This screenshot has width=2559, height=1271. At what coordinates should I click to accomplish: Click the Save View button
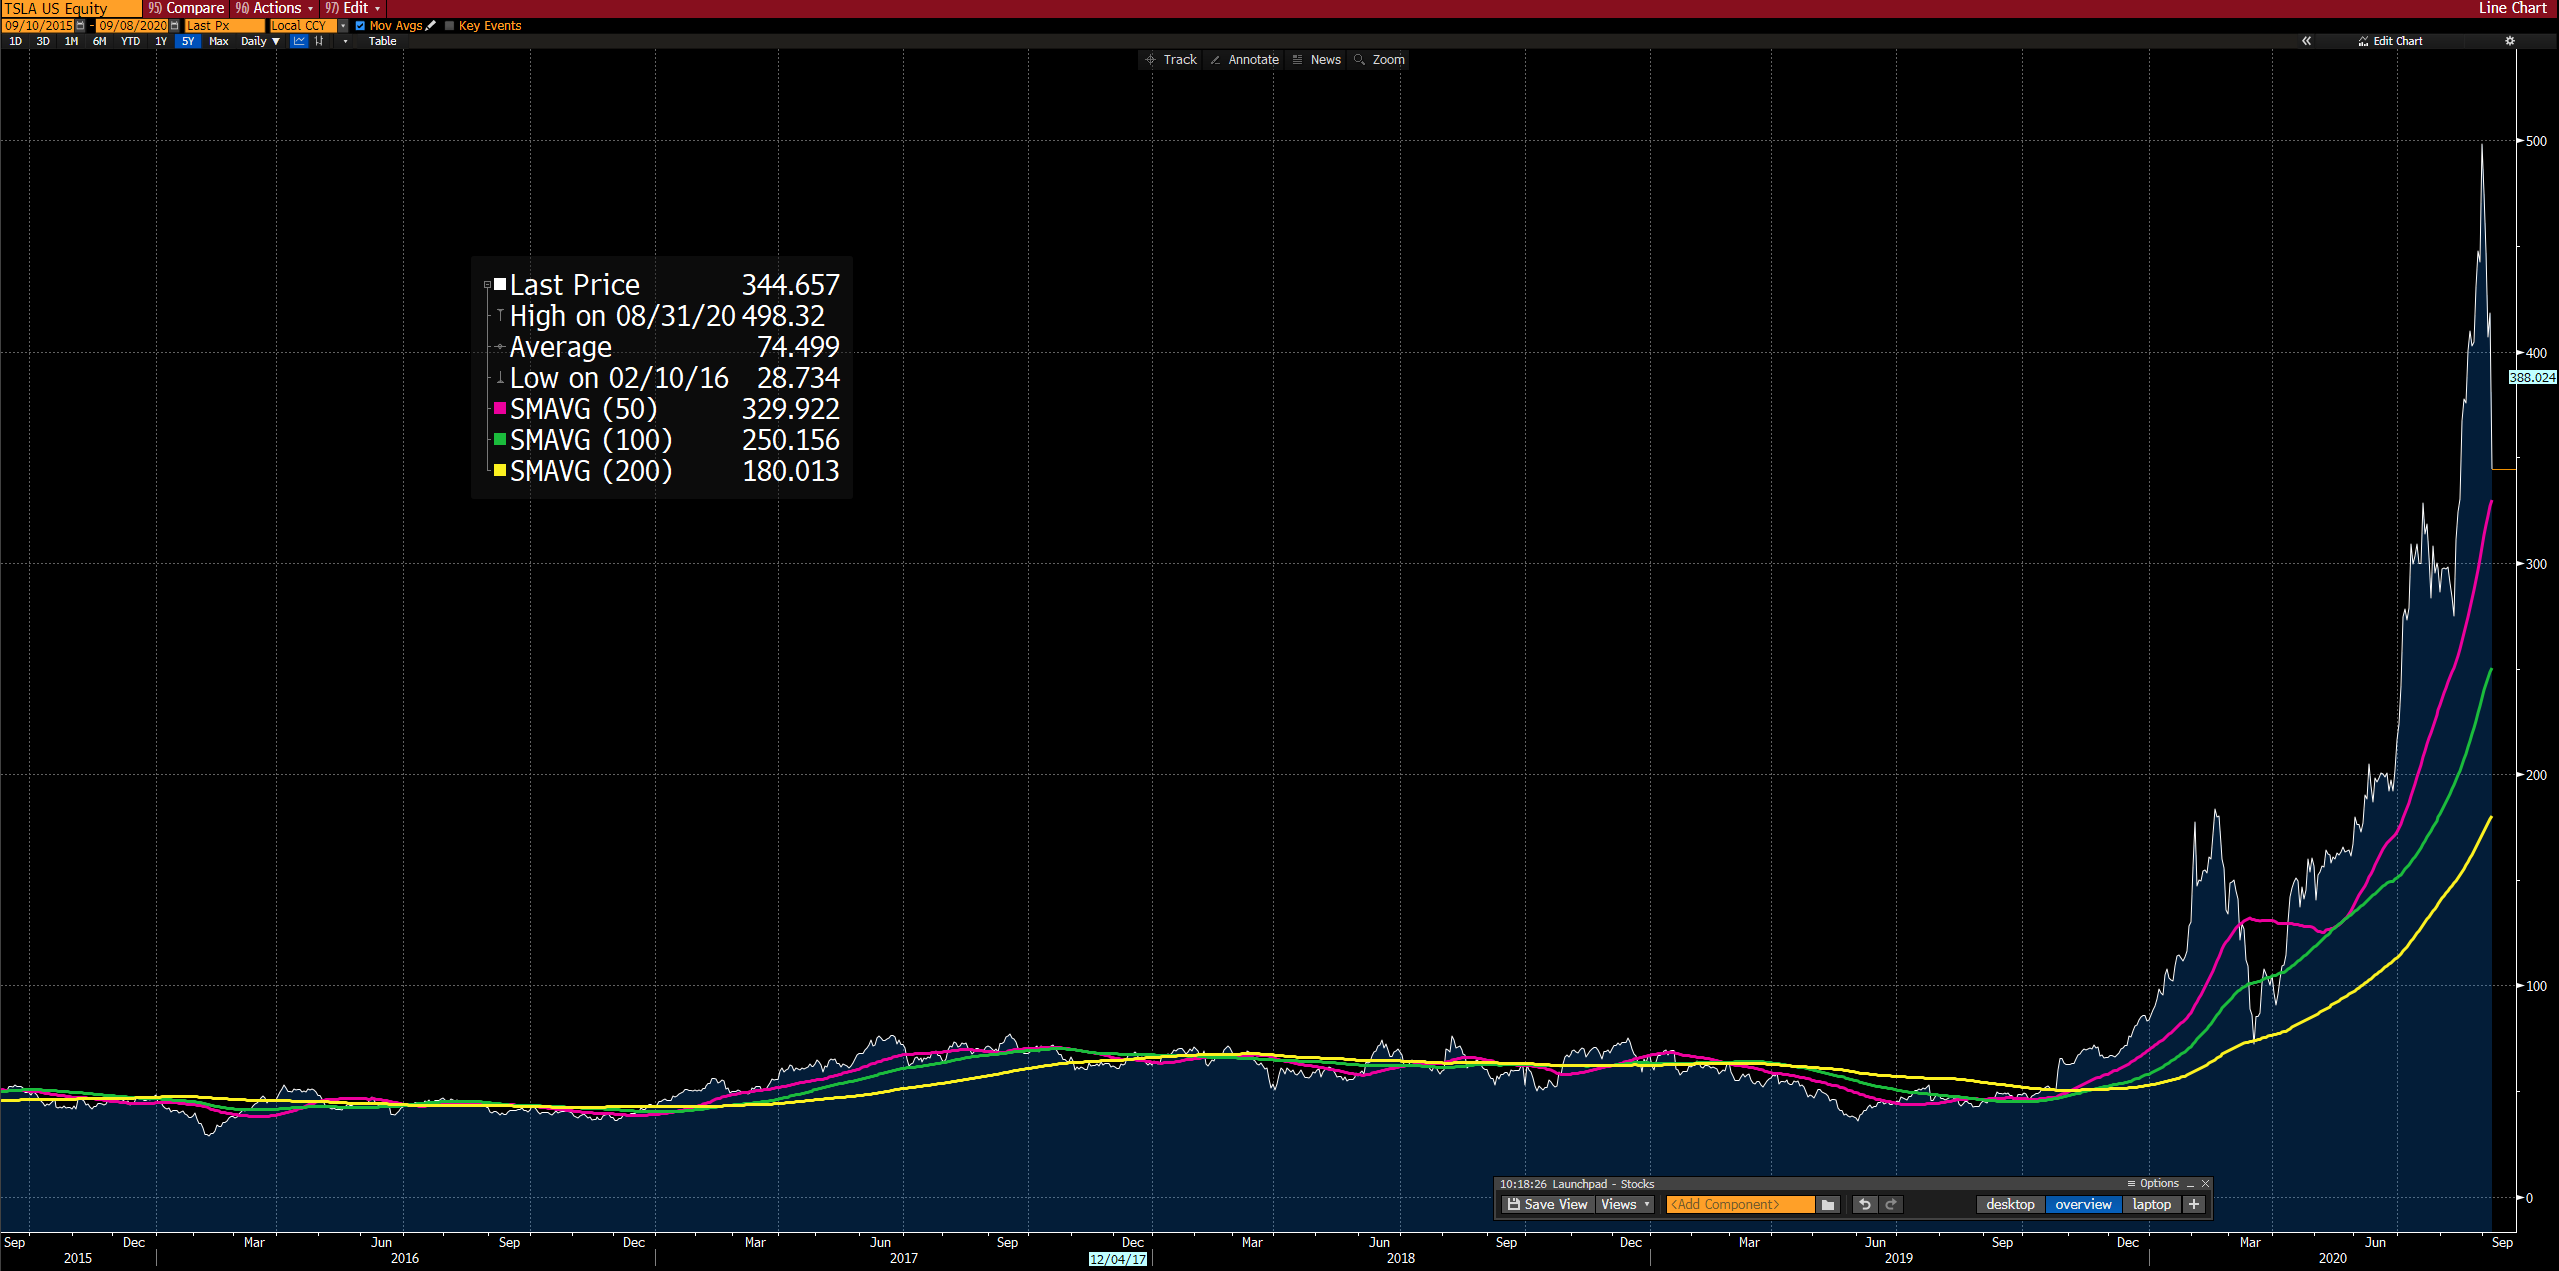(1547, 1205)
